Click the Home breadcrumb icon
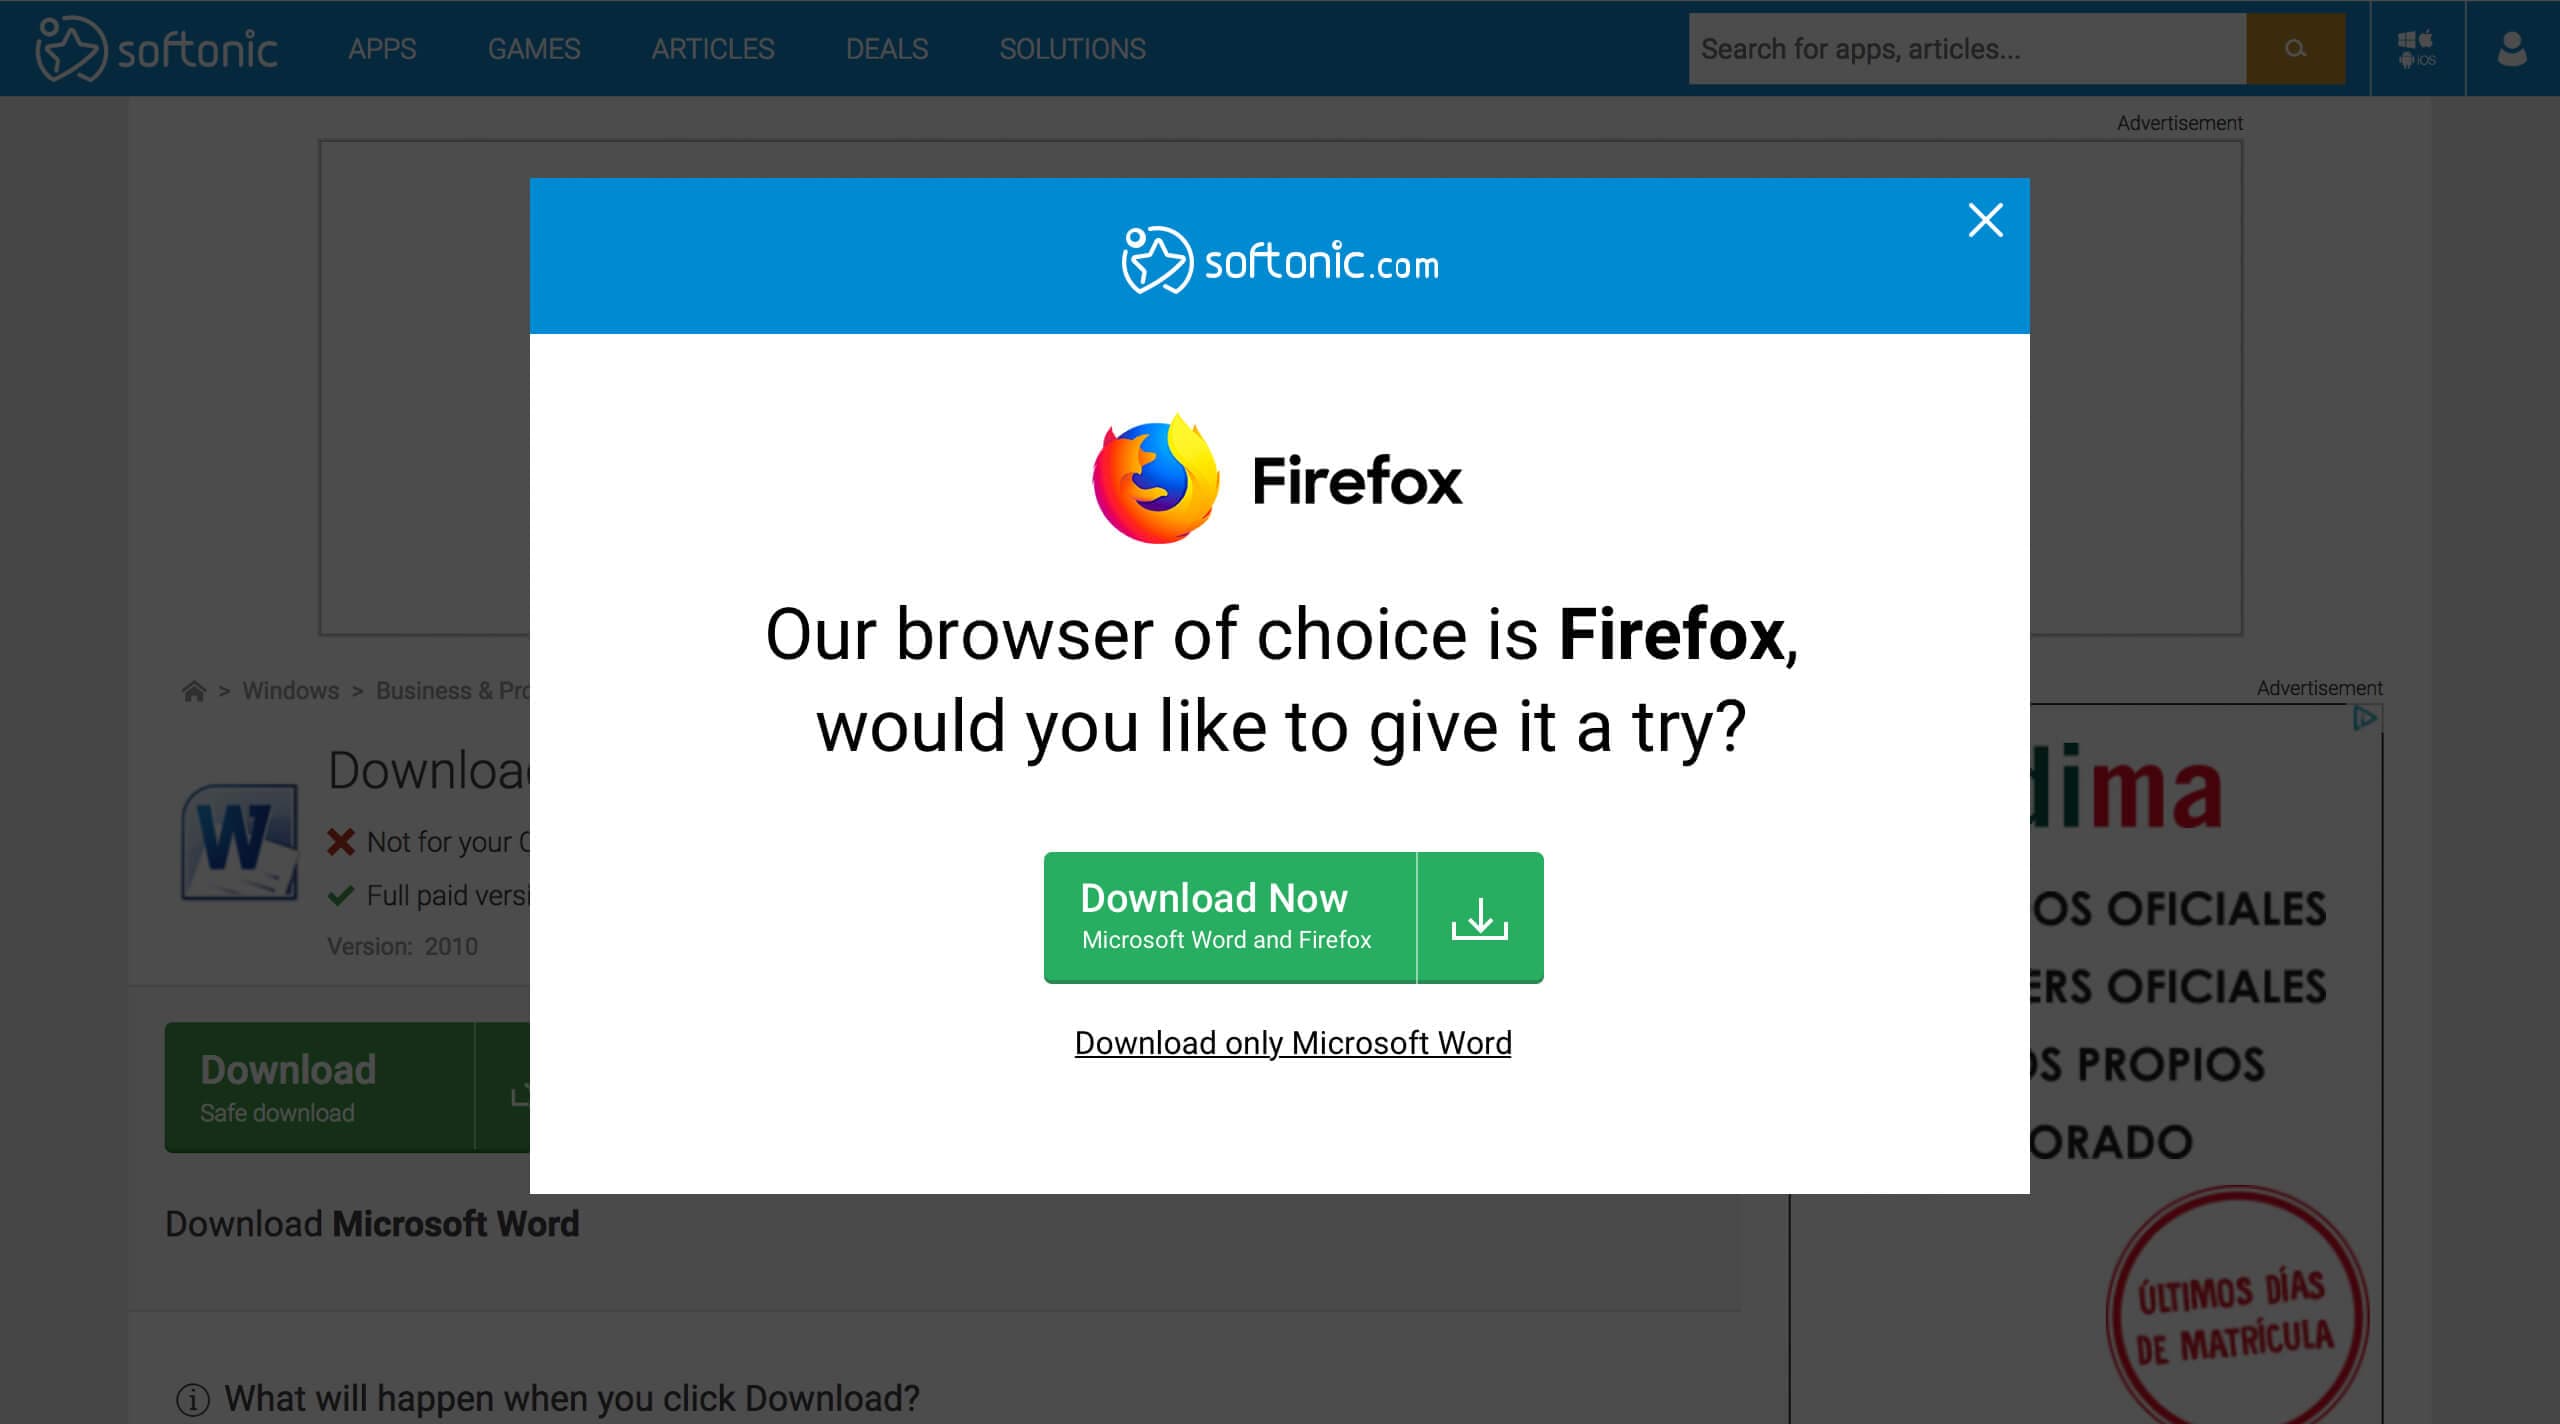 [x=194, y=691]
